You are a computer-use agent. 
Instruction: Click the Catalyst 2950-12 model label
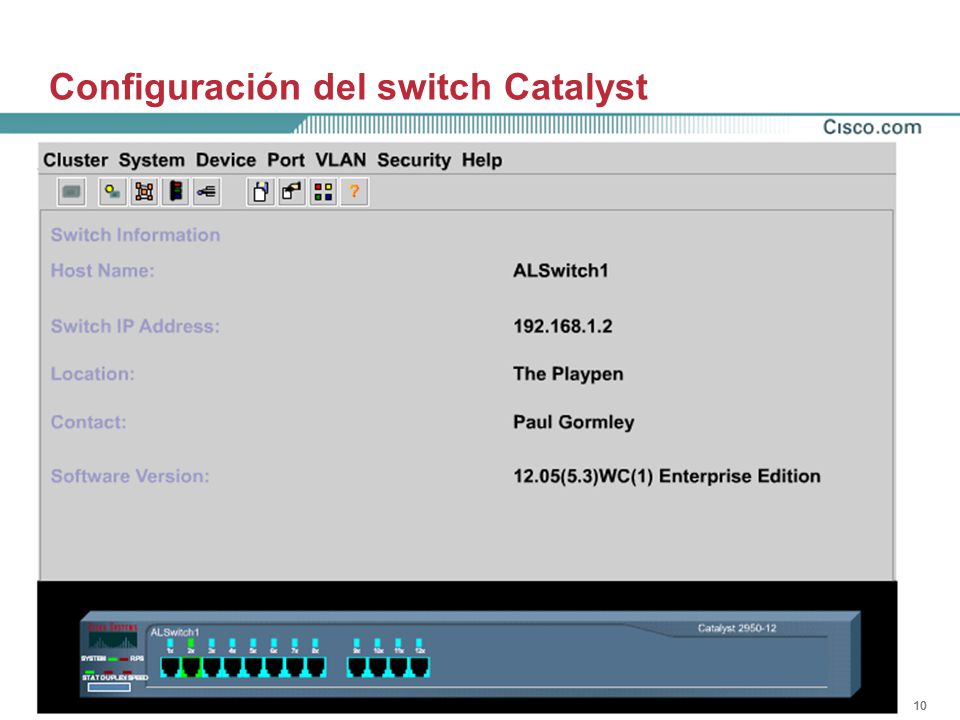pos(737,628)
